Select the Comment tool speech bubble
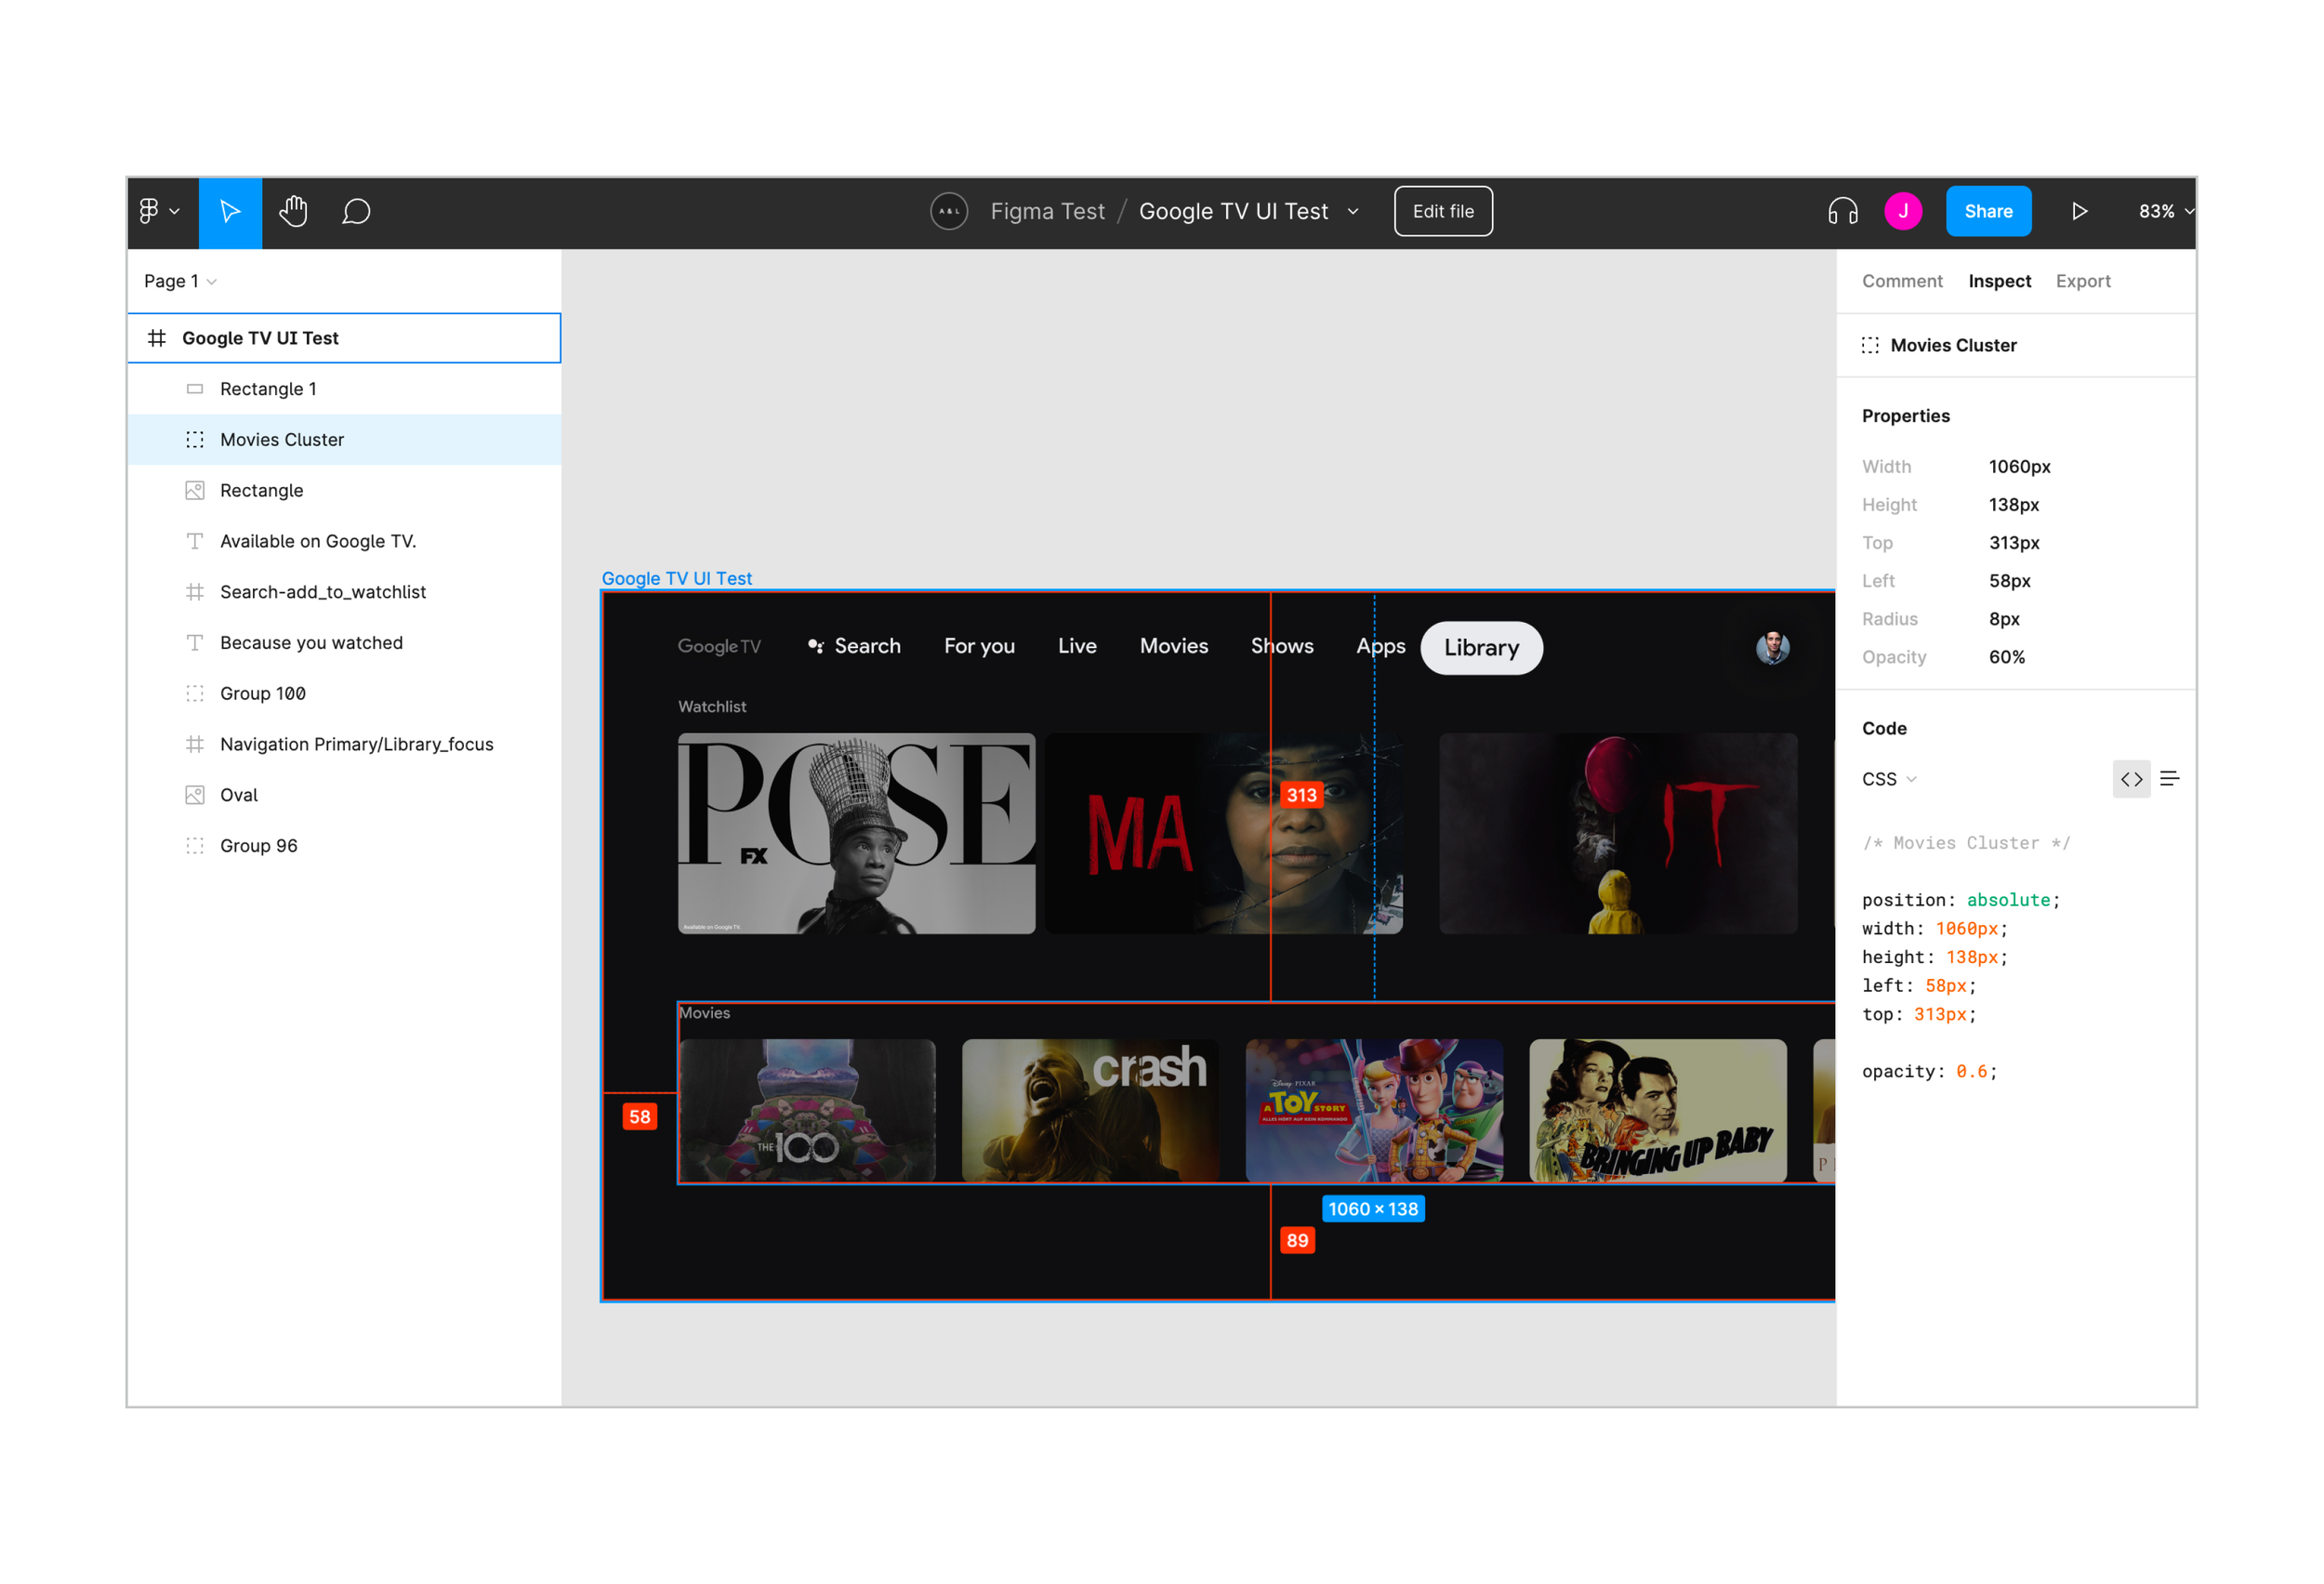 point(356,212)
